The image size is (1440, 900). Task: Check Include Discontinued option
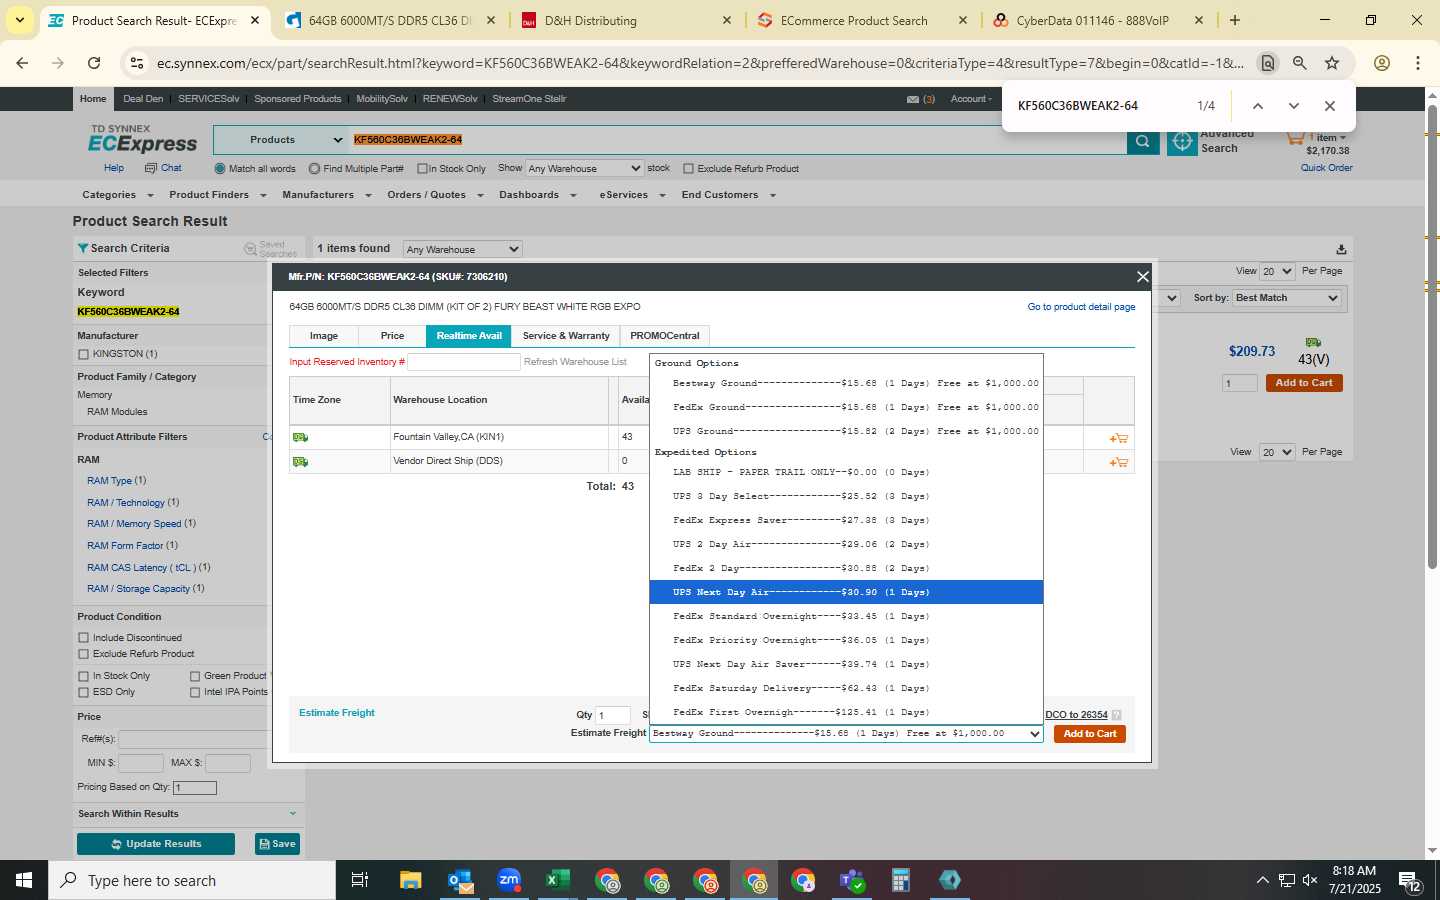click(84, 638)
